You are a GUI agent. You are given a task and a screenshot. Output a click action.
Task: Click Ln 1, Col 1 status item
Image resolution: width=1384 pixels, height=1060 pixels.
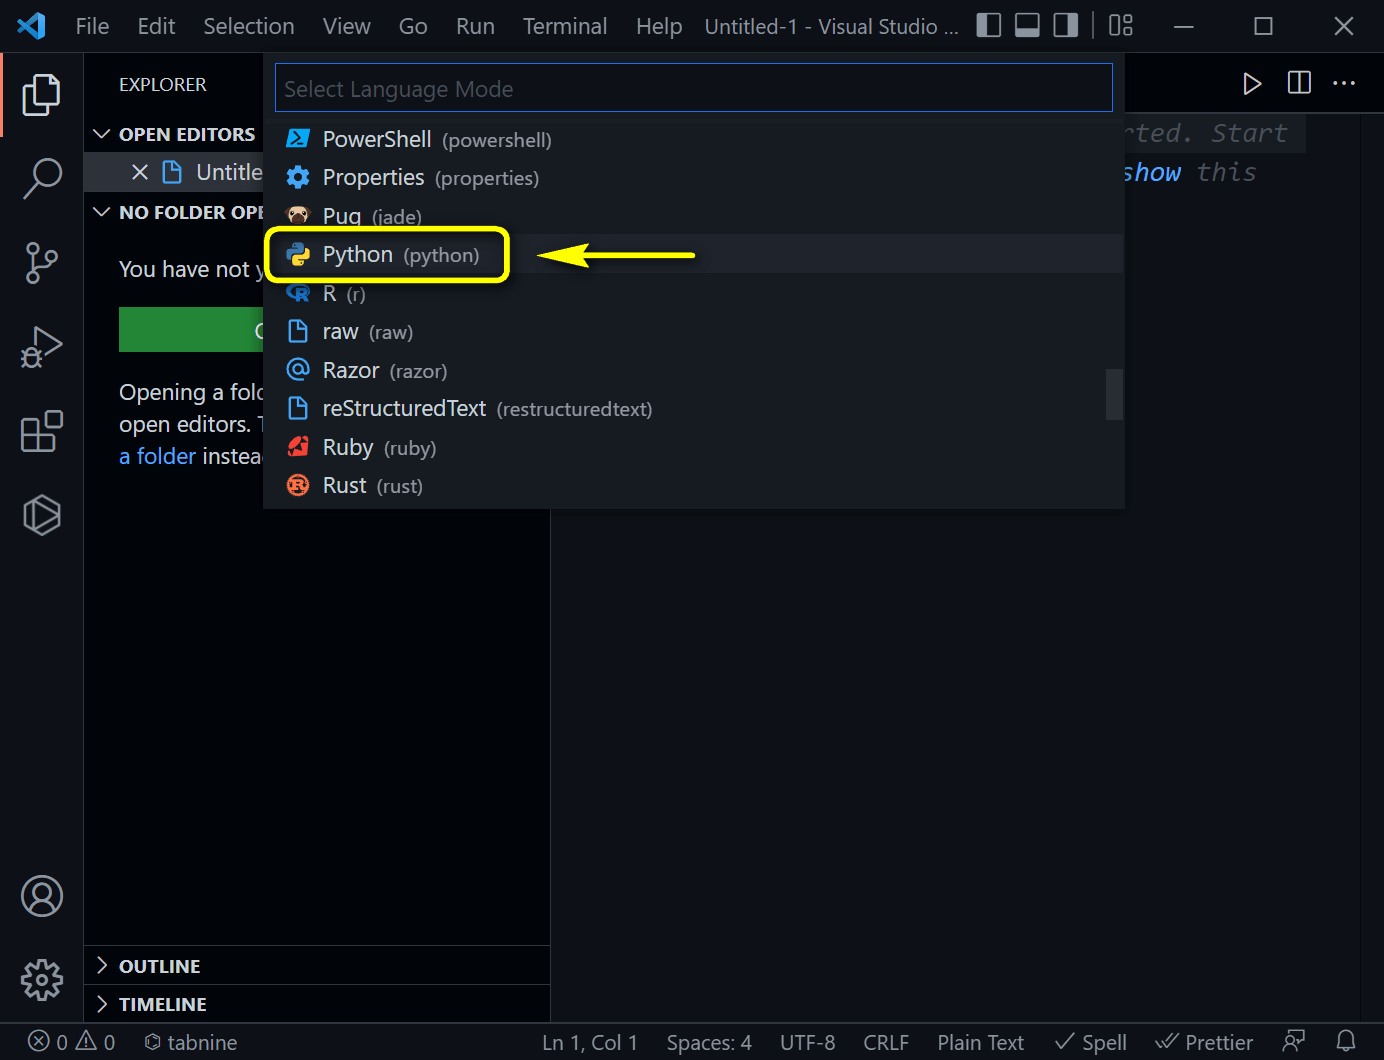pyautogui.click(x=590, y=1042)
